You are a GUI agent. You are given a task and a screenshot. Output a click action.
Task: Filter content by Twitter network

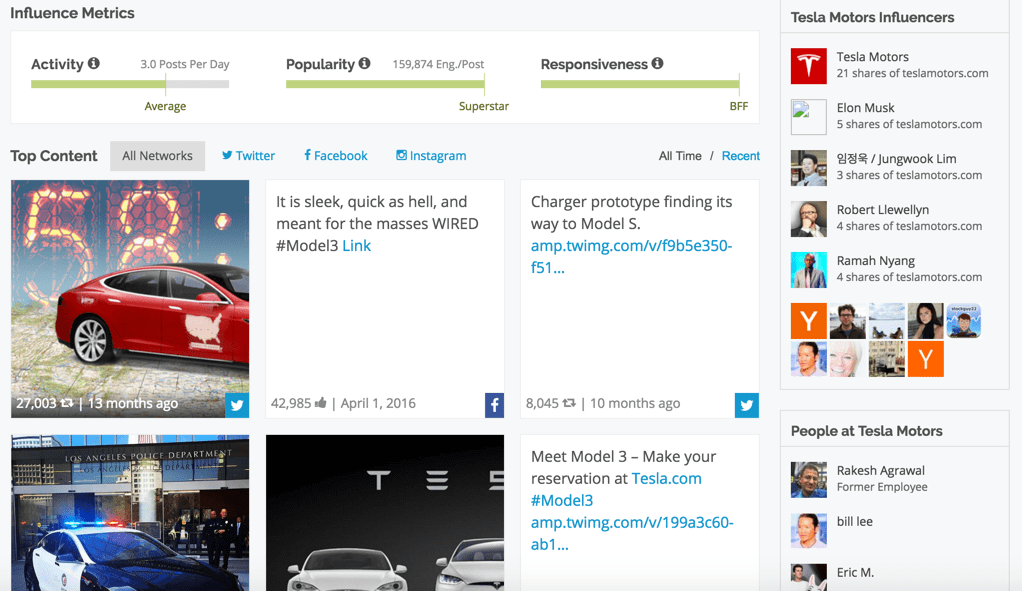coord(248,155)
